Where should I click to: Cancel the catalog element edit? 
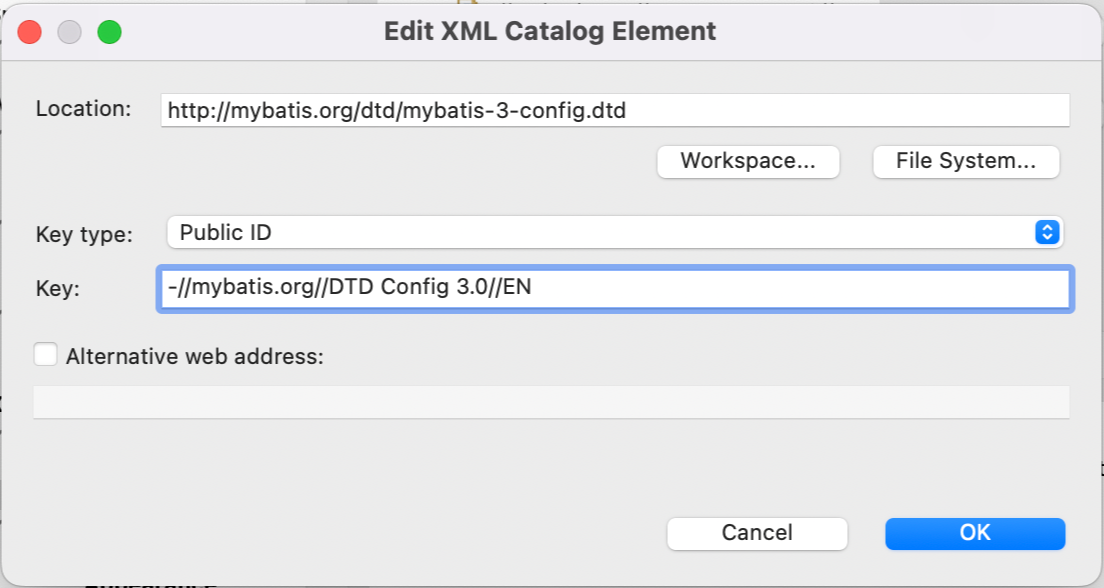[x=757, y=533]
